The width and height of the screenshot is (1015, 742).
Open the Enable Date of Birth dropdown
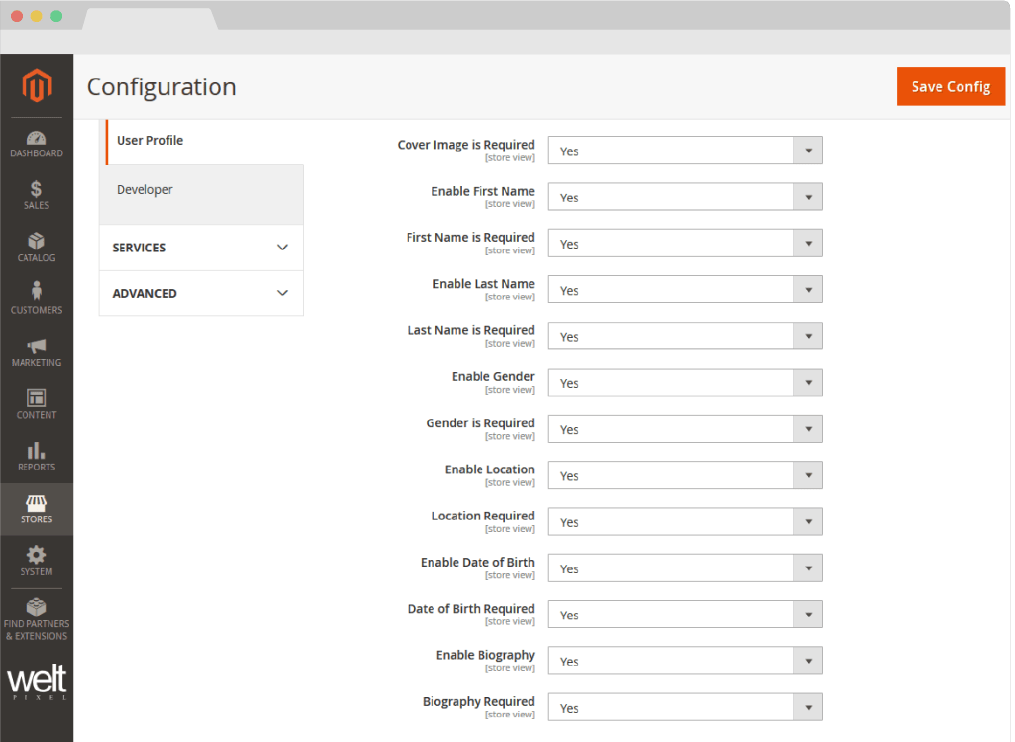(684, 569)
